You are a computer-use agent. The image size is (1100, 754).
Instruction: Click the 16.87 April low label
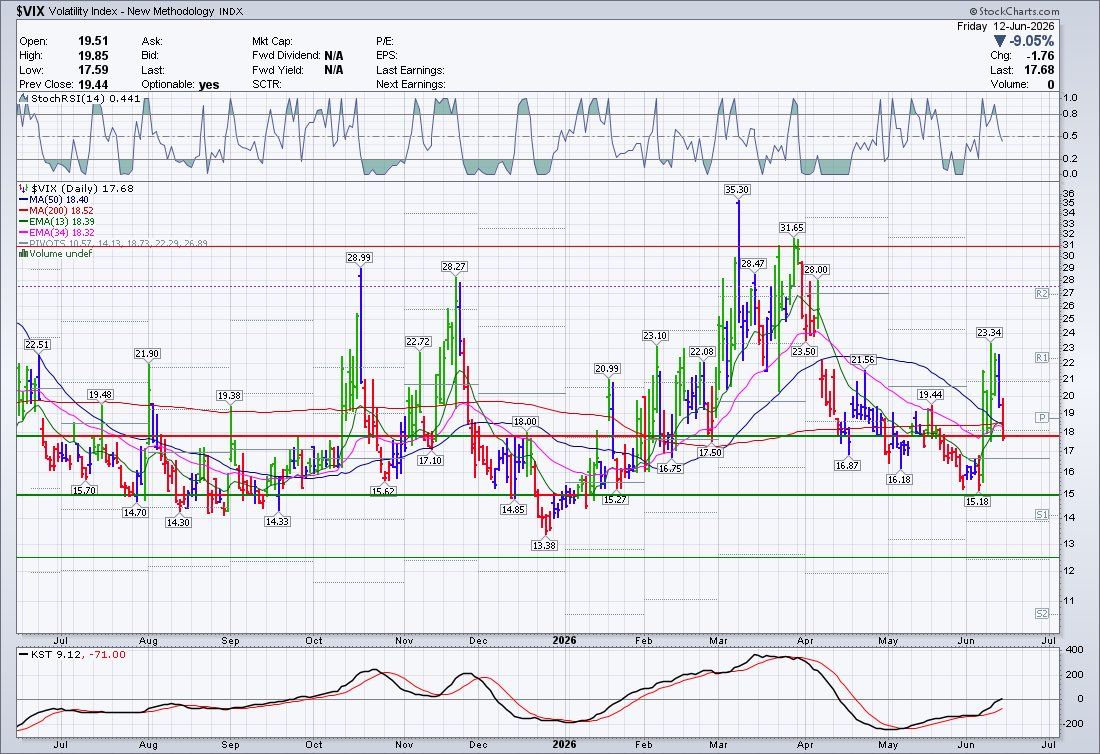coord(847,465)
